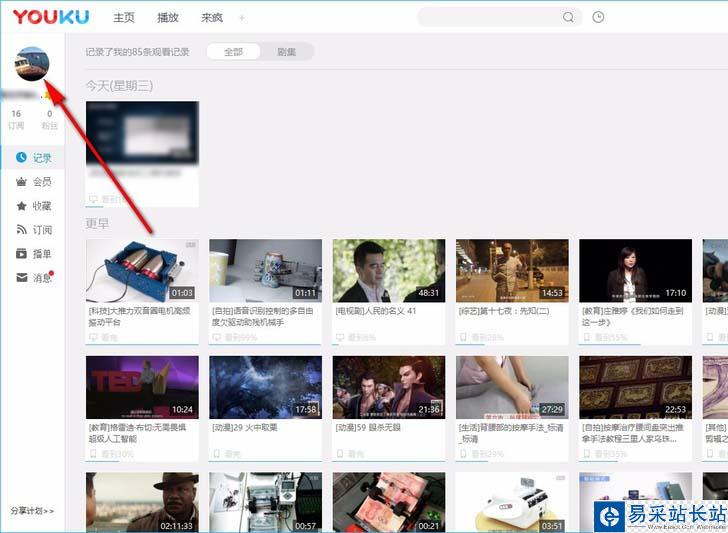Play the 10:24 TED video thumbnail
The height and width of the screenshot is (533, 728).
pos(143,387)
